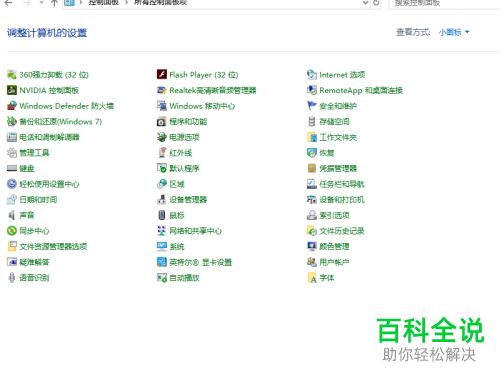Go back with the Back arrow
The width and height of the screenshot is (500, 375).
click(x=9, y=3)
